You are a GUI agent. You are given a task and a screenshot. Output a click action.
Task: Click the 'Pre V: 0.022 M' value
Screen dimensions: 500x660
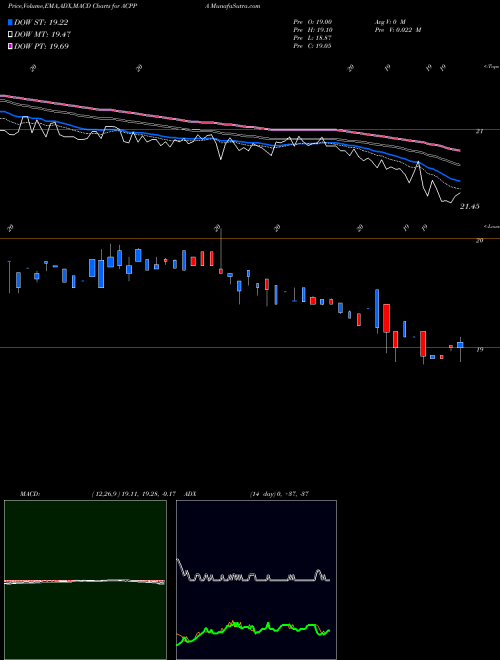coord(398,30)
